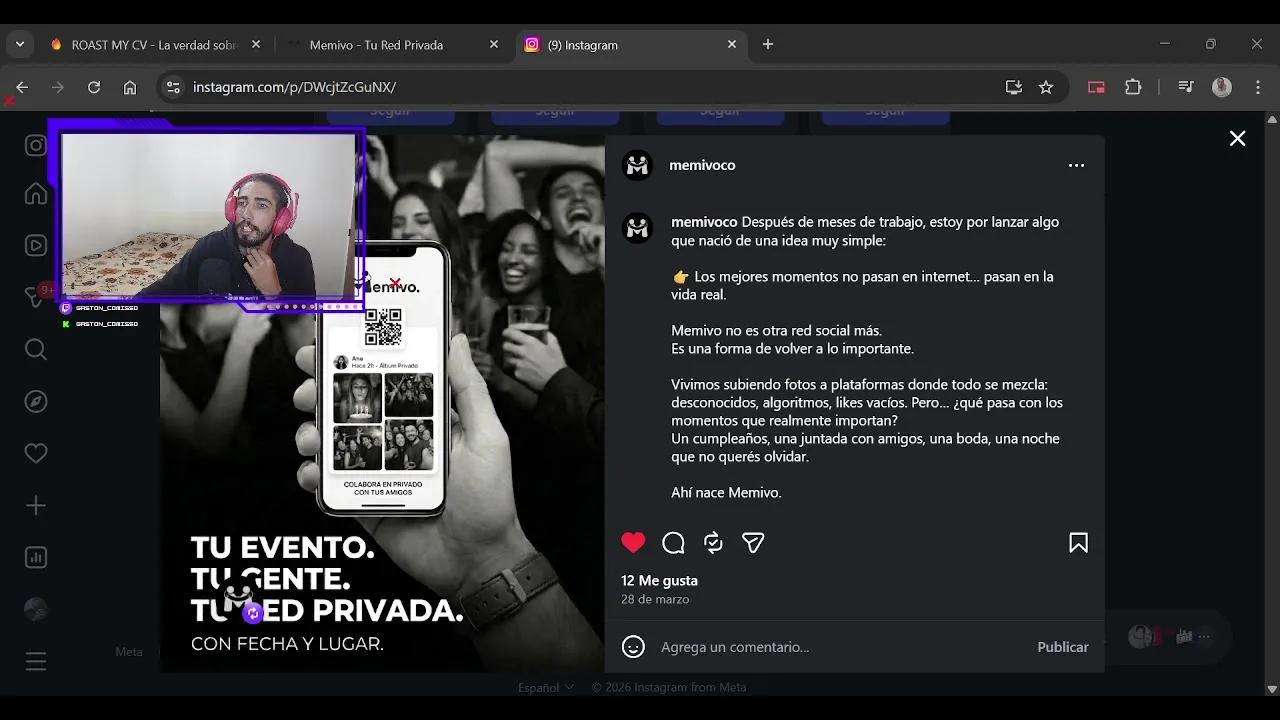The width and height of the screenshot is (1280, 720).
Task: Click the 12 Me gusta likes count
Action: (659, 580)
